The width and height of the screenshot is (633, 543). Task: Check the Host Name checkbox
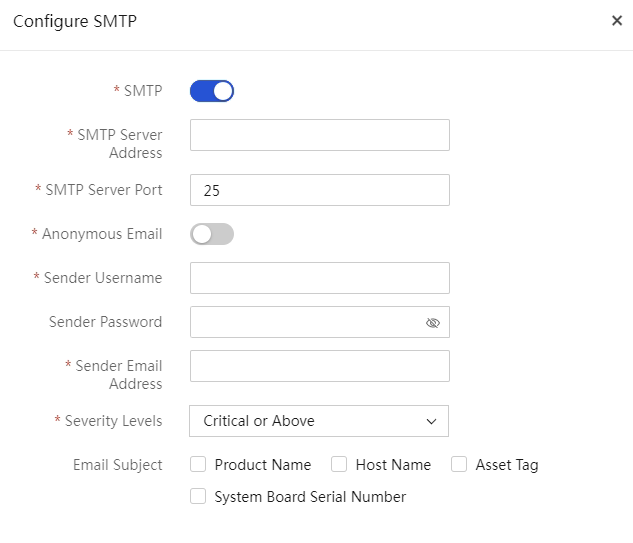[339, 464]
